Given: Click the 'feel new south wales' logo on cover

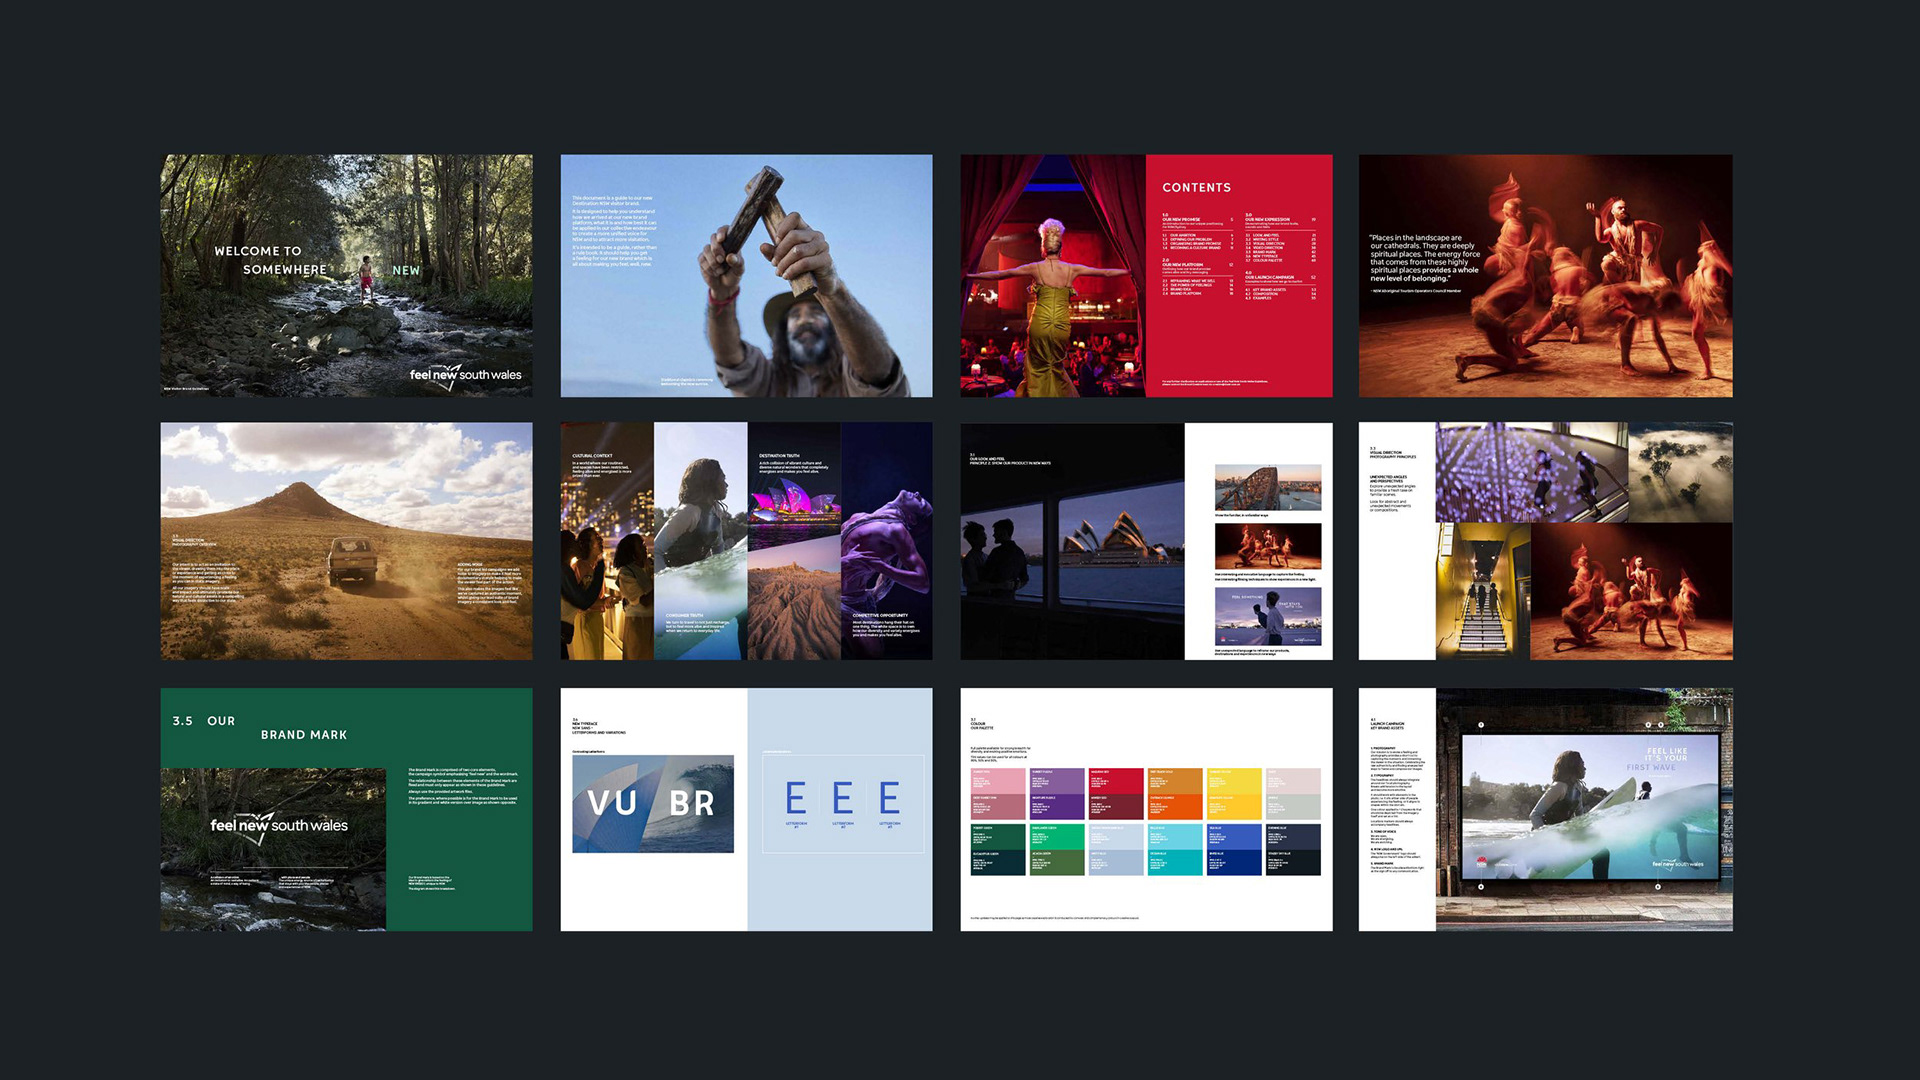Looking at the screenshot, I should (465, 375).
